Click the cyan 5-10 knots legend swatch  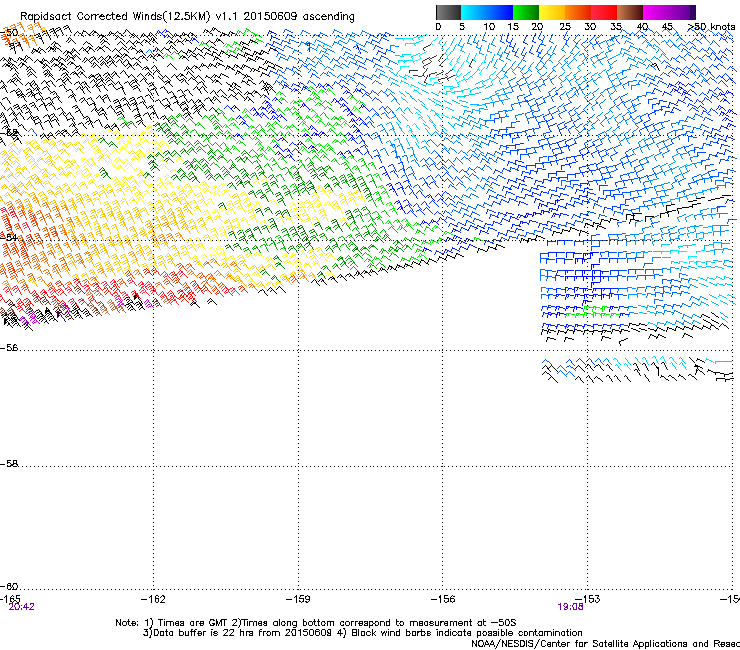(x=474, y=12)
